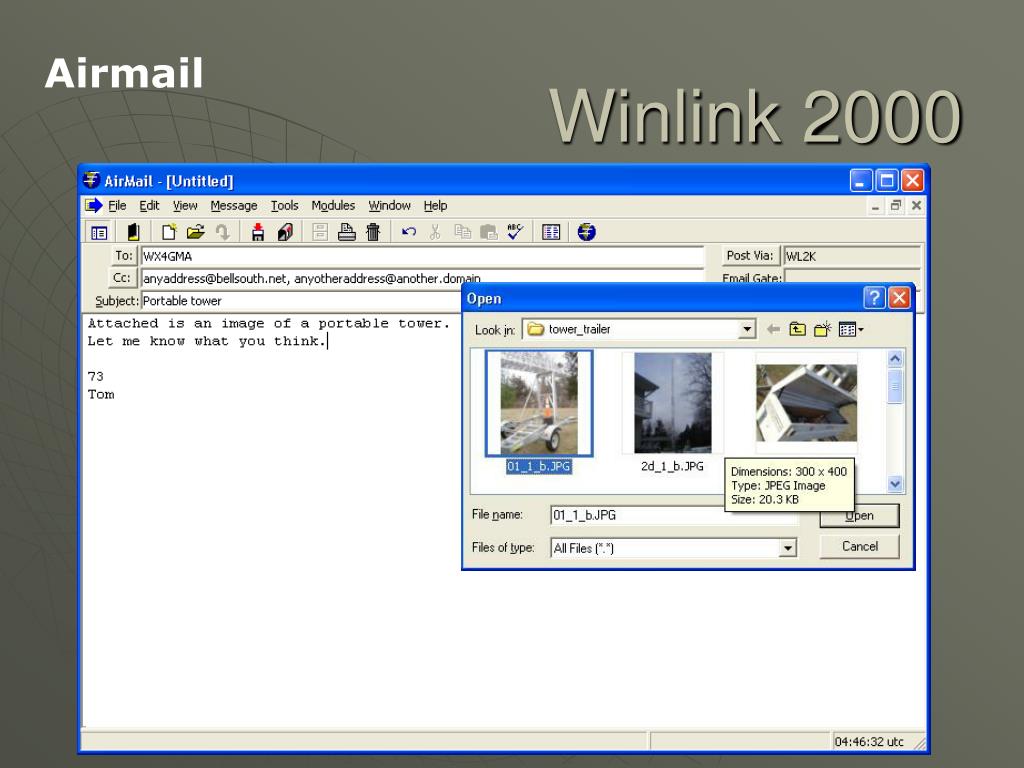Click the Post Via: button
Image resolution: width=1024 pixels, height=768 pixels.
[x=750, y=256]
